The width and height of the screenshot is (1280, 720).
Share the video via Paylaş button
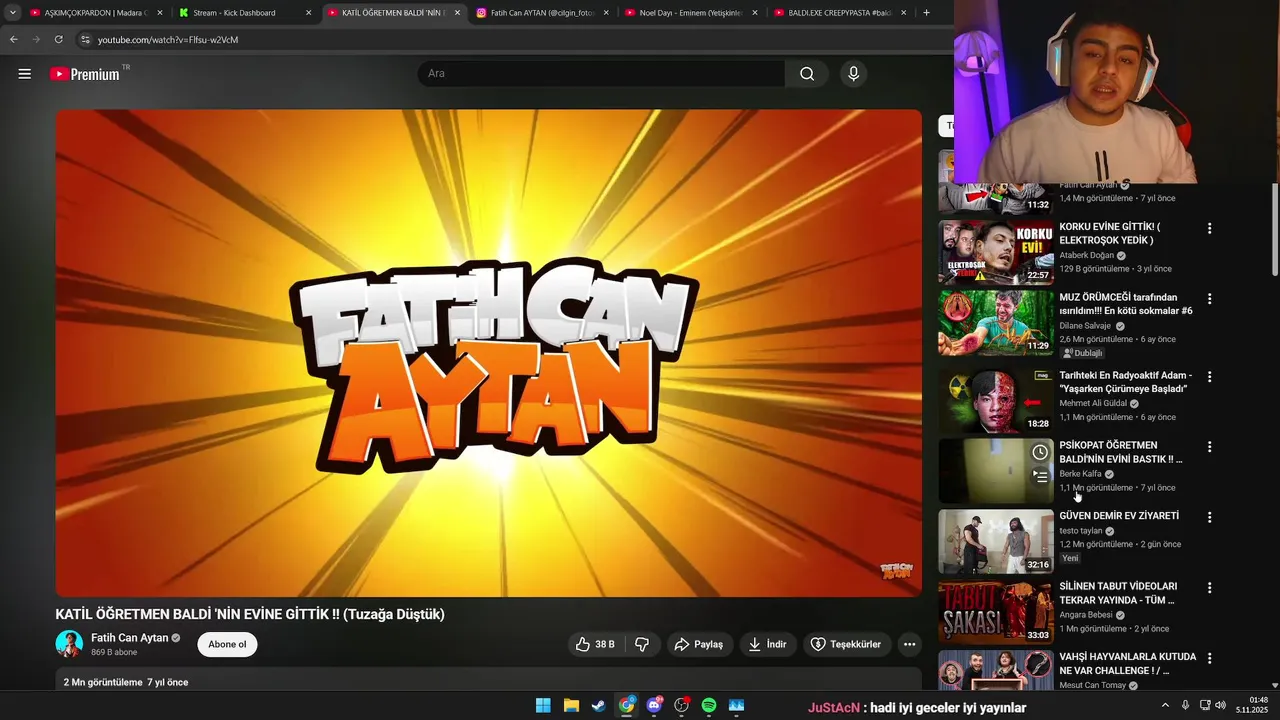tap(698, 645)
